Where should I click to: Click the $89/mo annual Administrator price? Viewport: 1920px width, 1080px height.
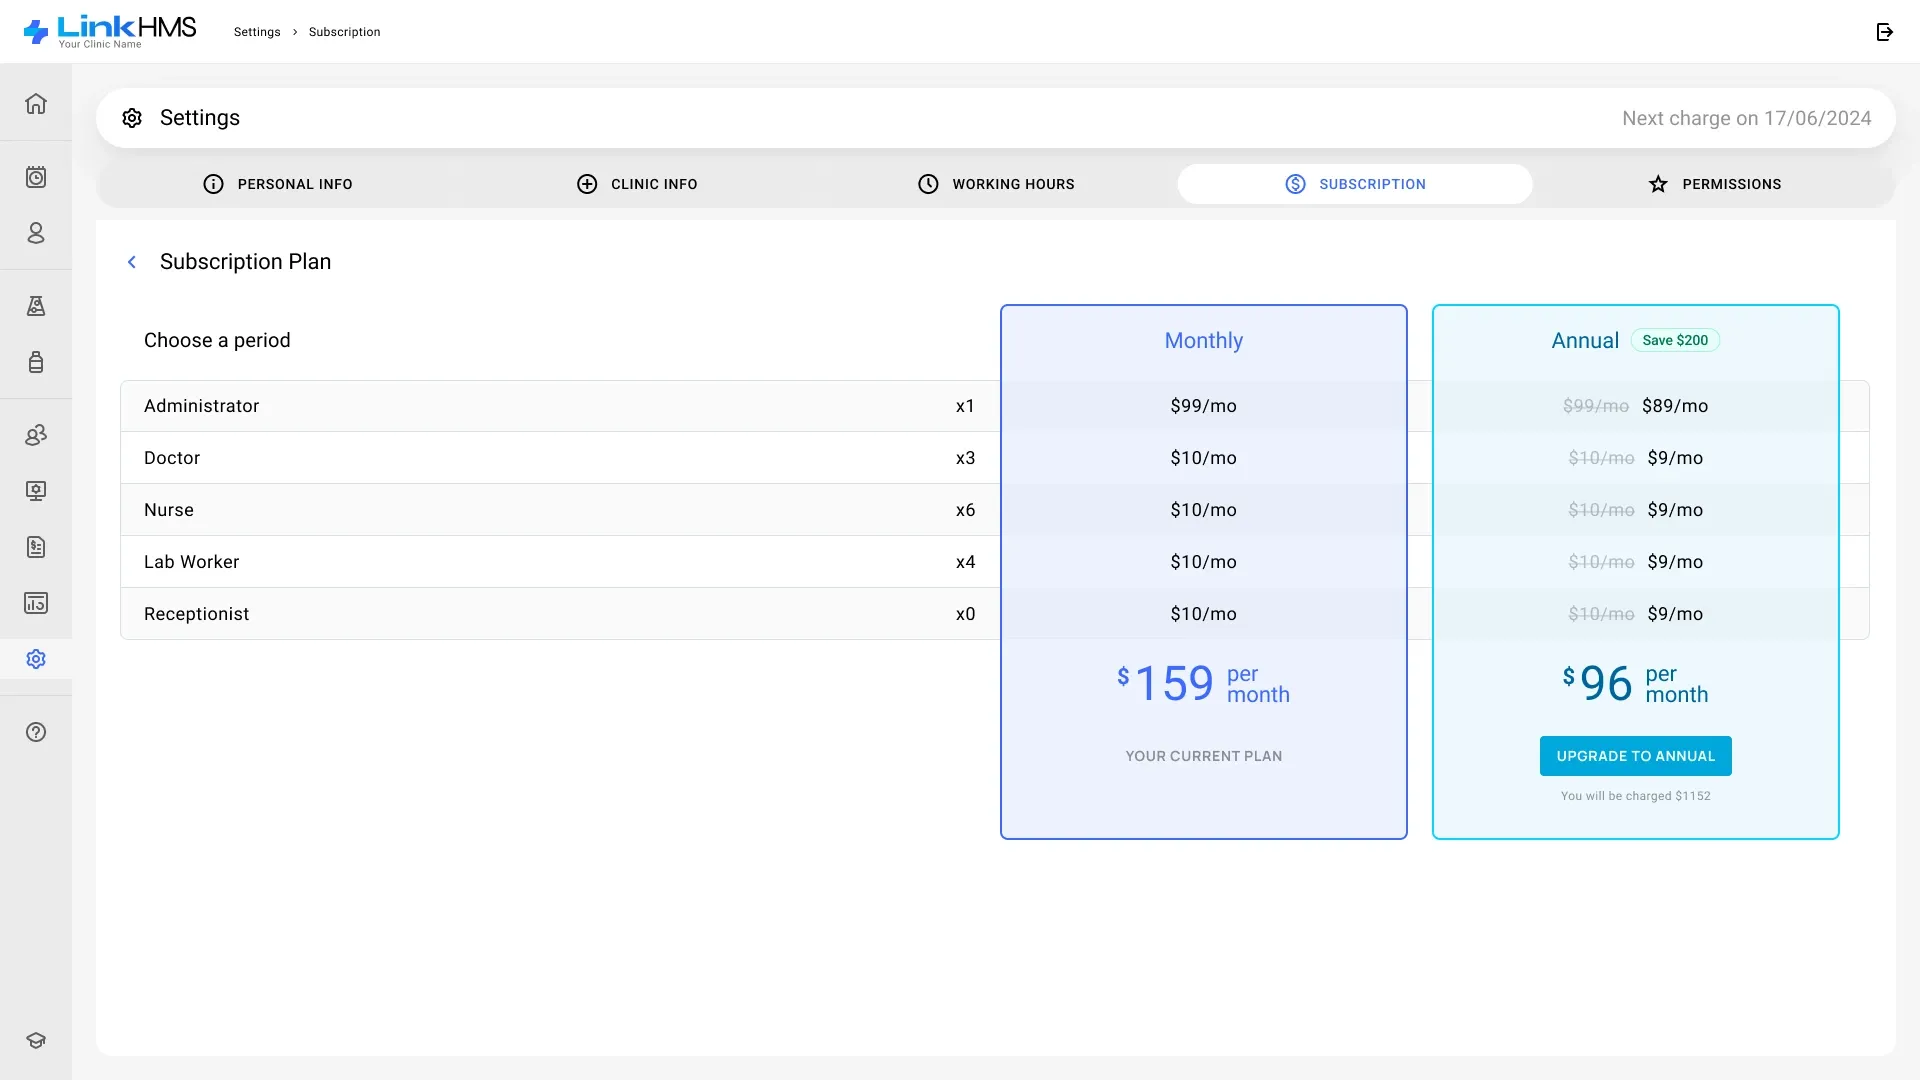point(1675,406)
